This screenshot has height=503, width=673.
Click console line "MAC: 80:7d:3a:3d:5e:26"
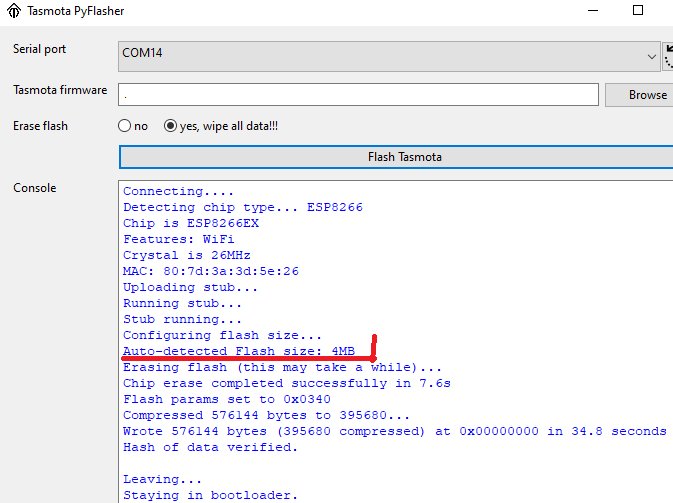(211, 271)
